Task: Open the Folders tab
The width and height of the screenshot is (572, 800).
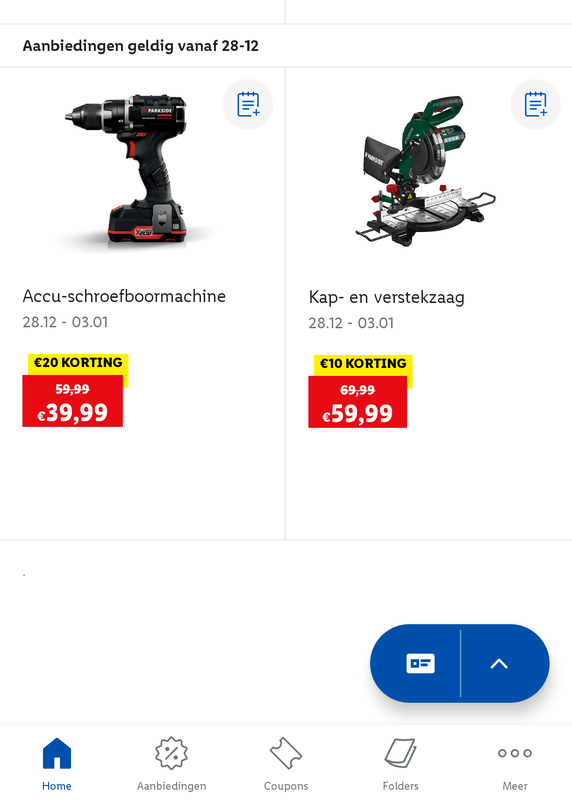Action: coord(401,763)
